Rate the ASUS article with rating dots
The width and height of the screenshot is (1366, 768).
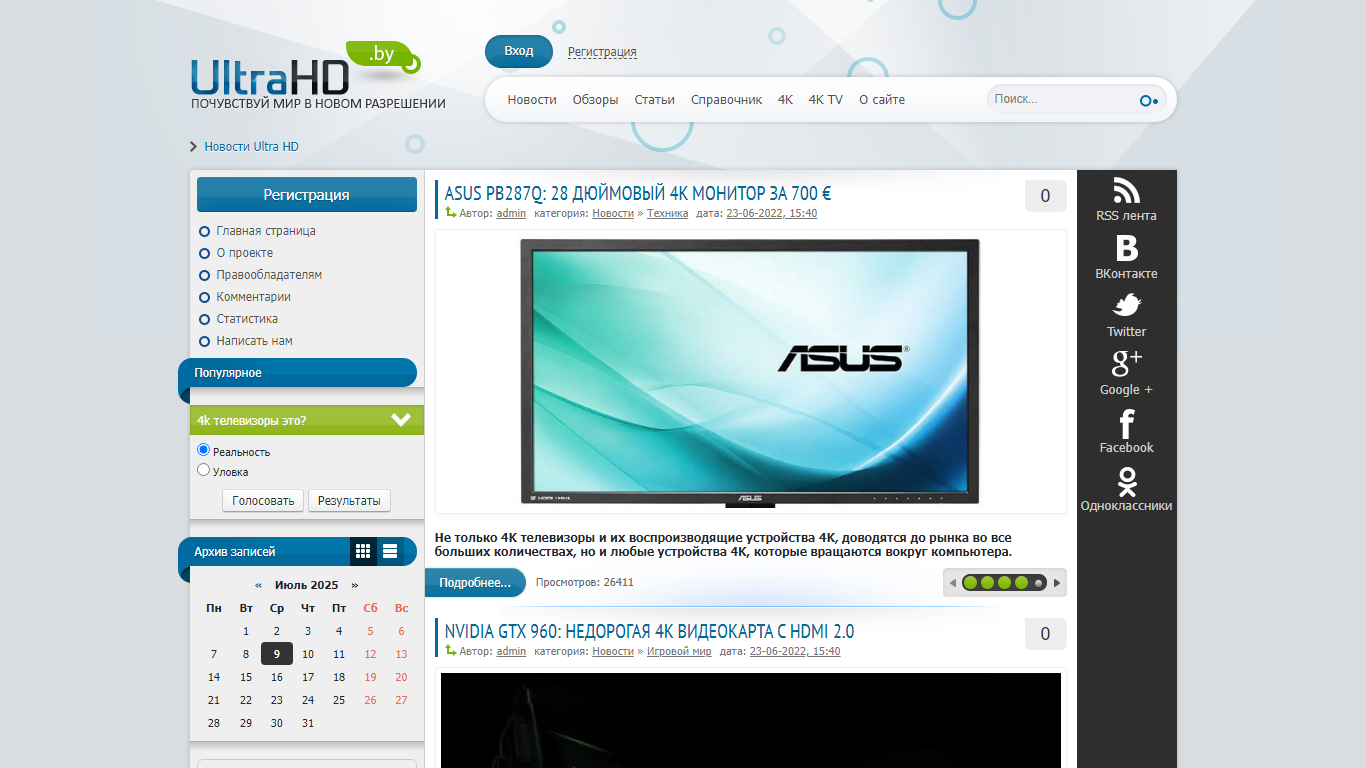[x=1004, y=582]
